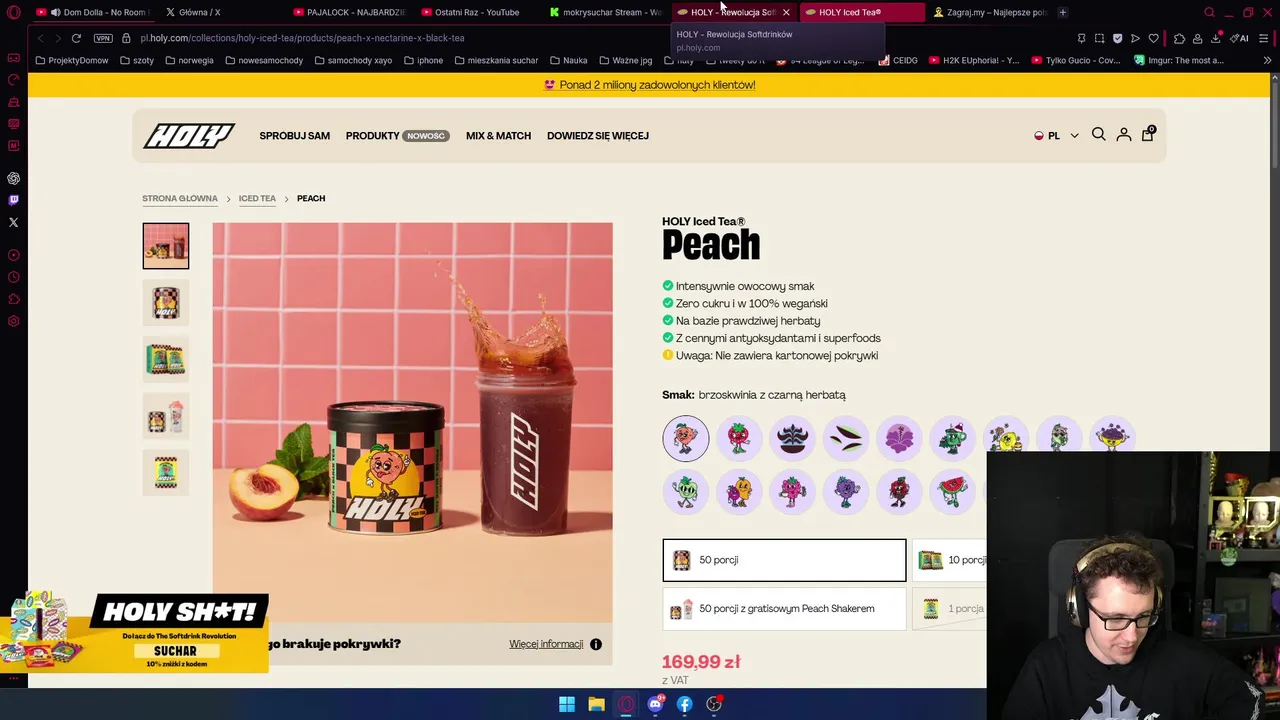Open the extensions cube icon
This screenshot has width=1280, height=720.
point(1180,38)
